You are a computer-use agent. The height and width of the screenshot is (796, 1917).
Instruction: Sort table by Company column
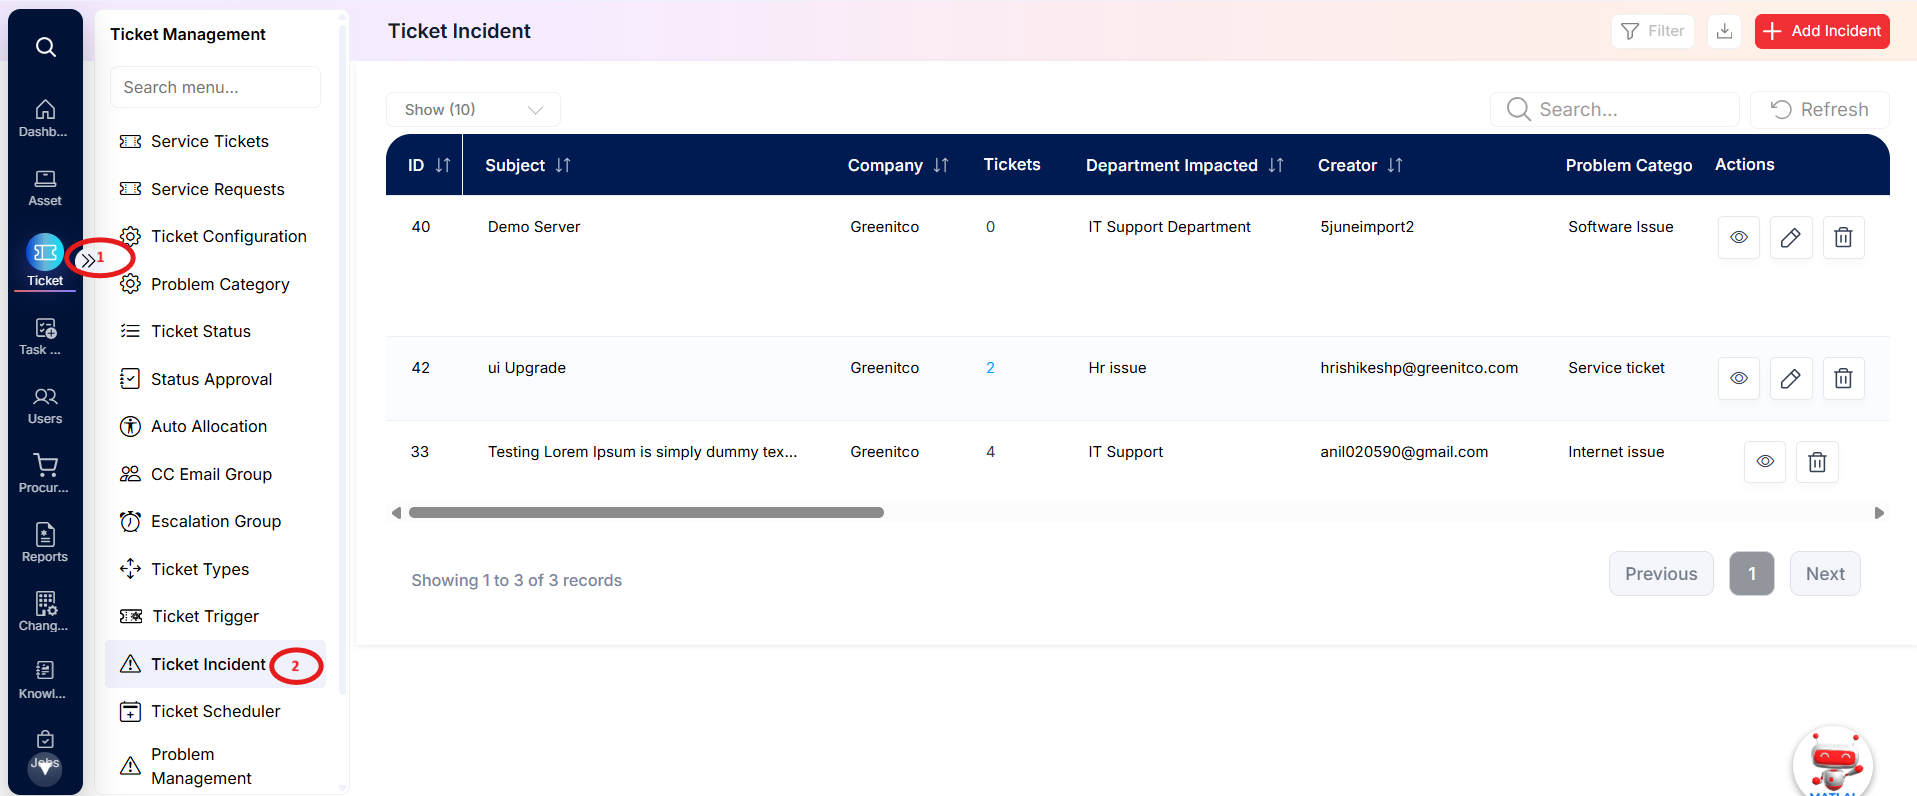941,165
